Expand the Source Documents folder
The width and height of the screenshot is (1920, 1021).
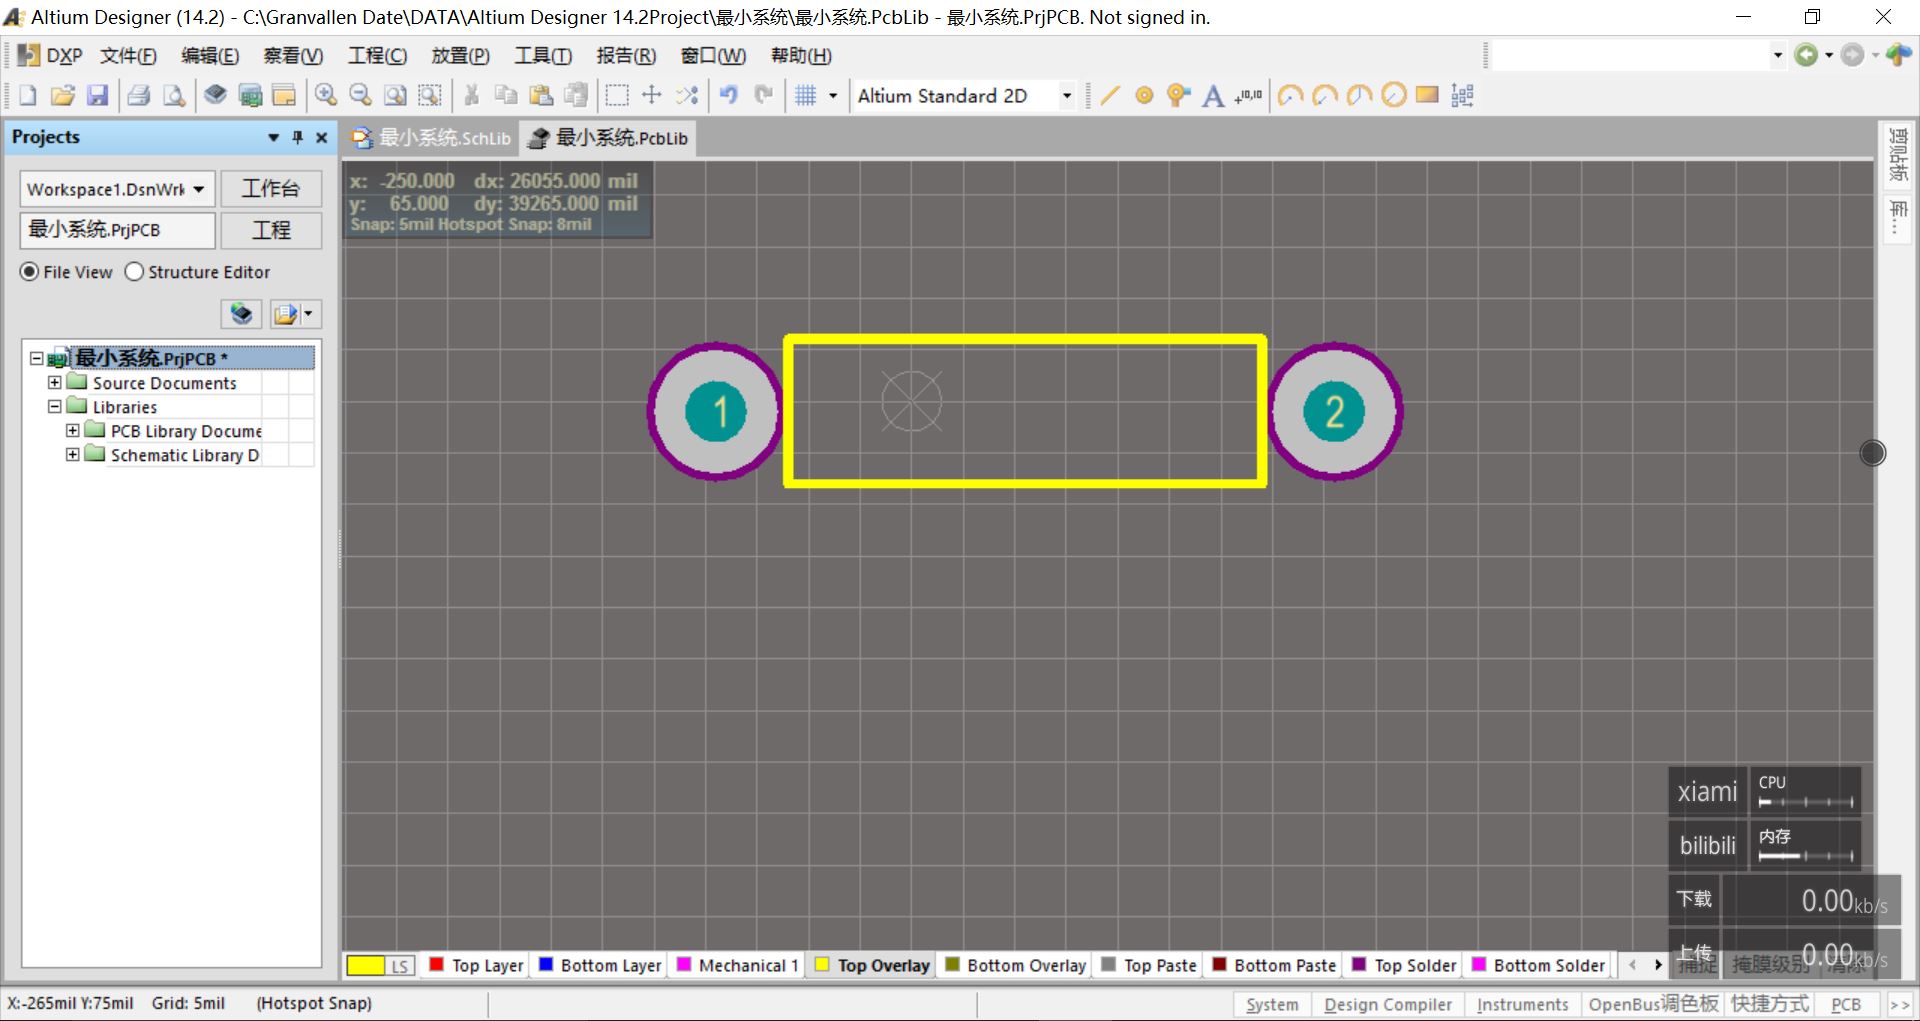click(55, 382)
